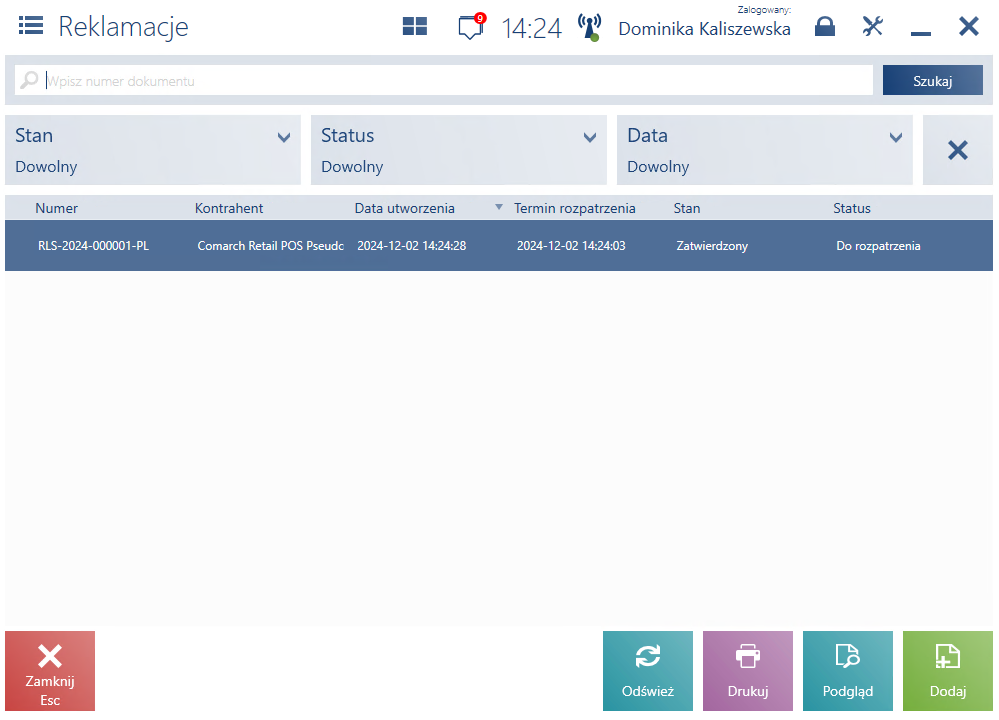This screenshot has height=720, width=999.
Task: Lock the session with padlock icon
Action: pyautogui.click(x=824, y=27)
